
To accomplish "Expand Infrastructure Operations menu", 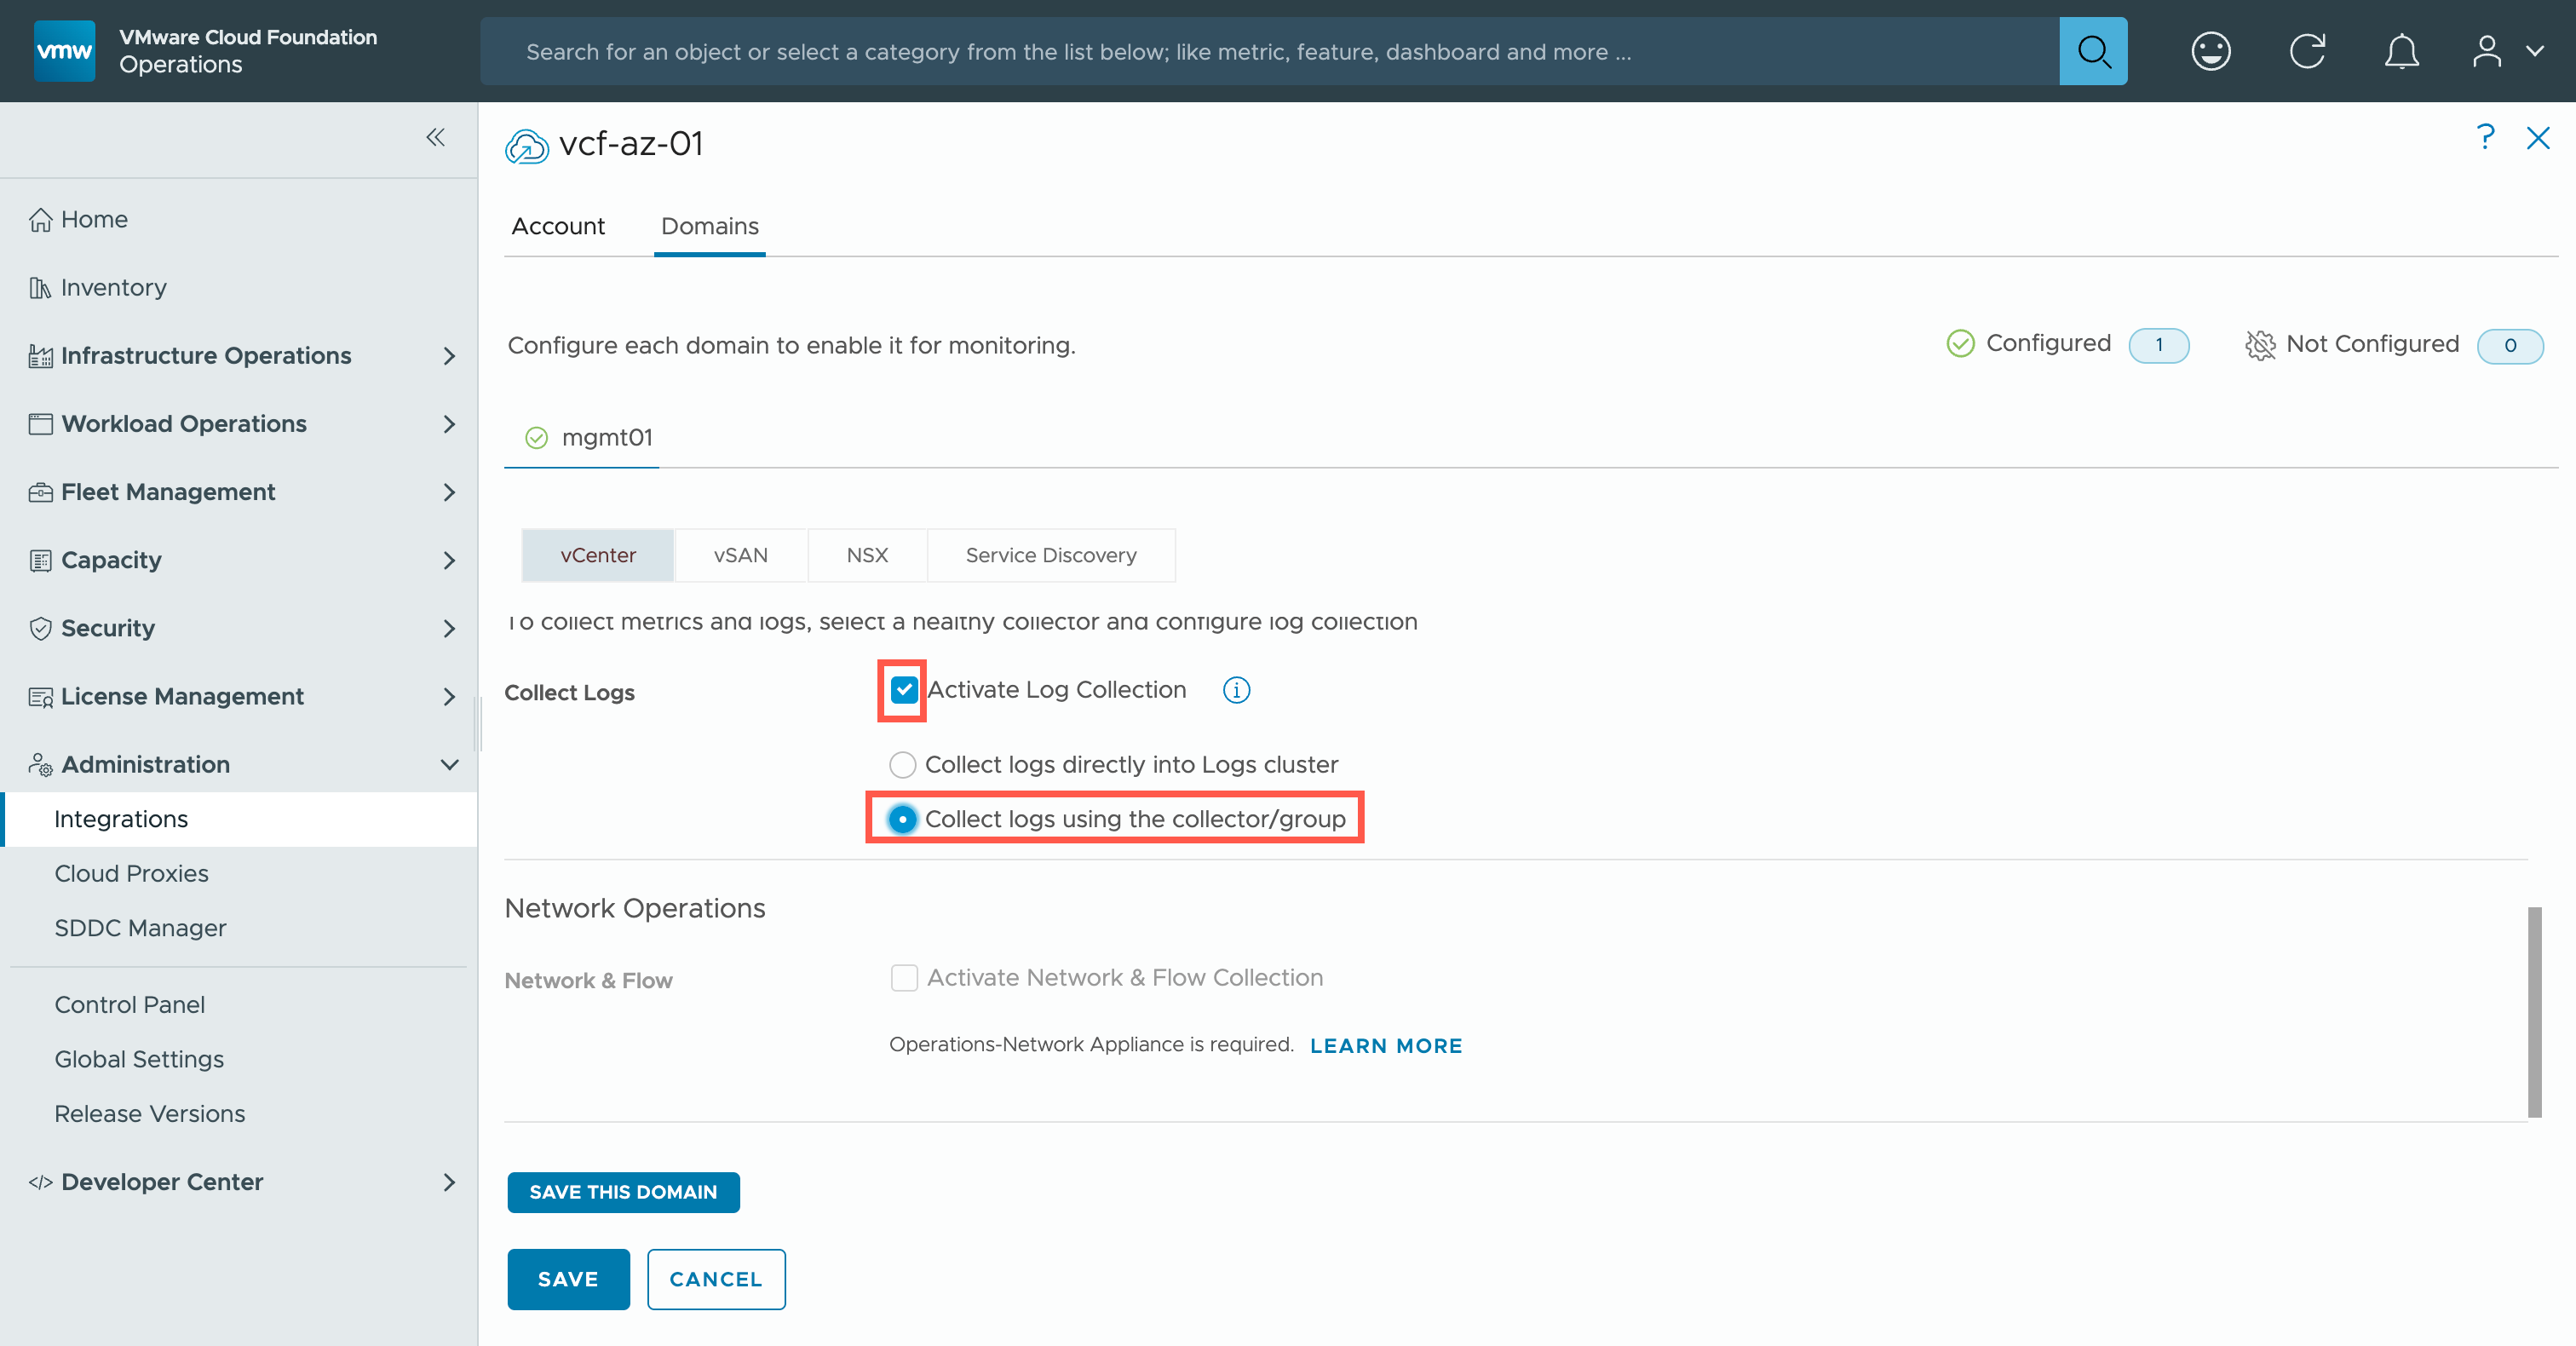I will [x=449, y=356].
